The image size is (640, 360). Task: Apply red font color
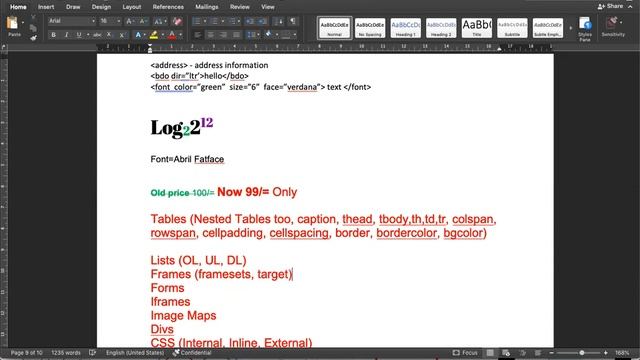click(172, 35)
